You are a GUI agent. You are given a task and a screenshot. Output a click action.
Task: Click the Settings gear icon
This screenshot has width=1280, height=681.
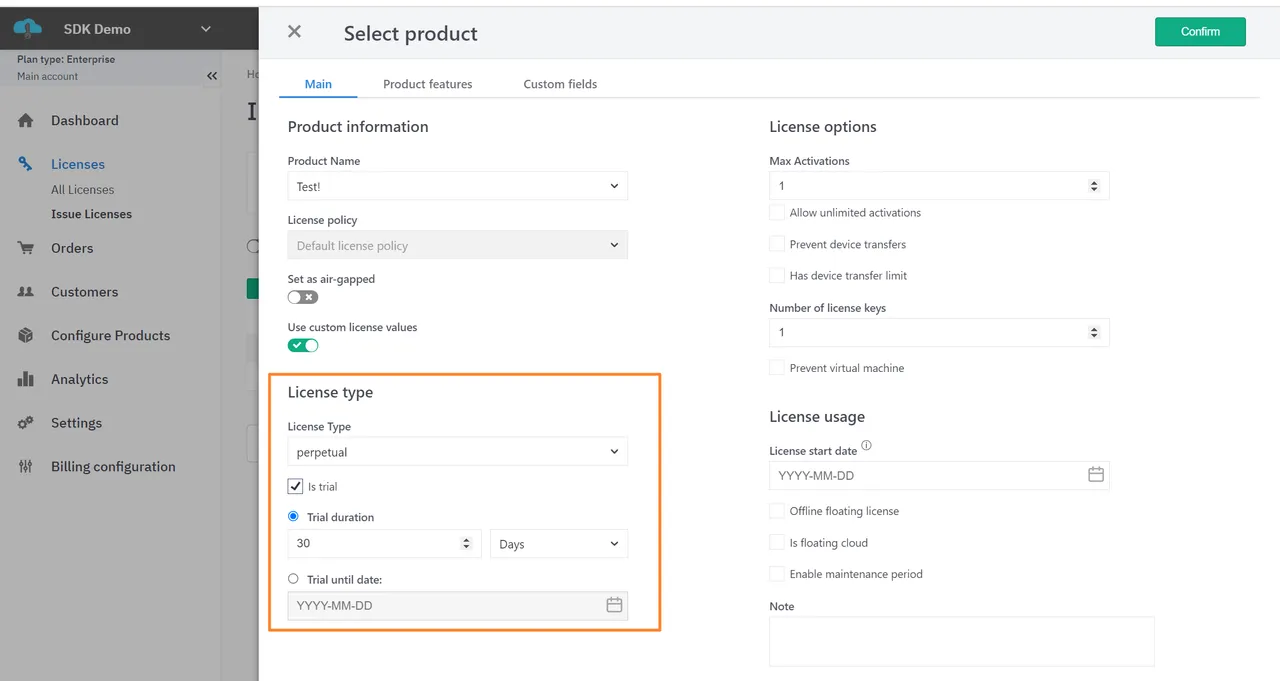click(x=25, y=422)
